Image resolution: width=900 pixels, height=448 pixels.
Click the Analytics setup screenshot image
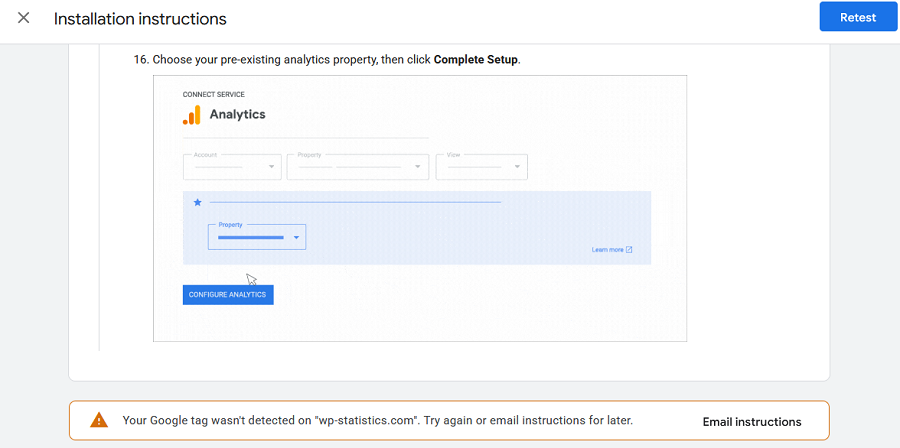click(x=420, y=208)
